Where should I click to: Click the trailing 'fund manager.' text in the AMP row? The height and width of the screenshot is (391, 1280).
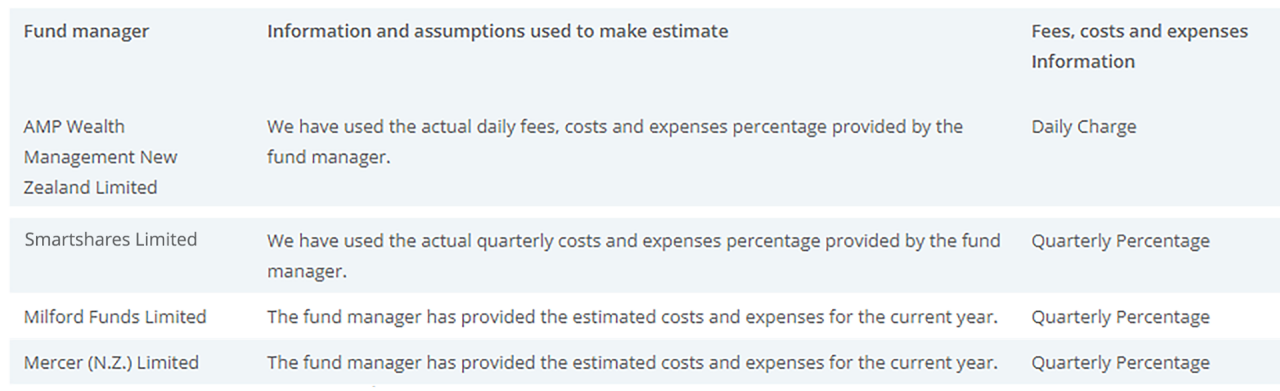327,157
